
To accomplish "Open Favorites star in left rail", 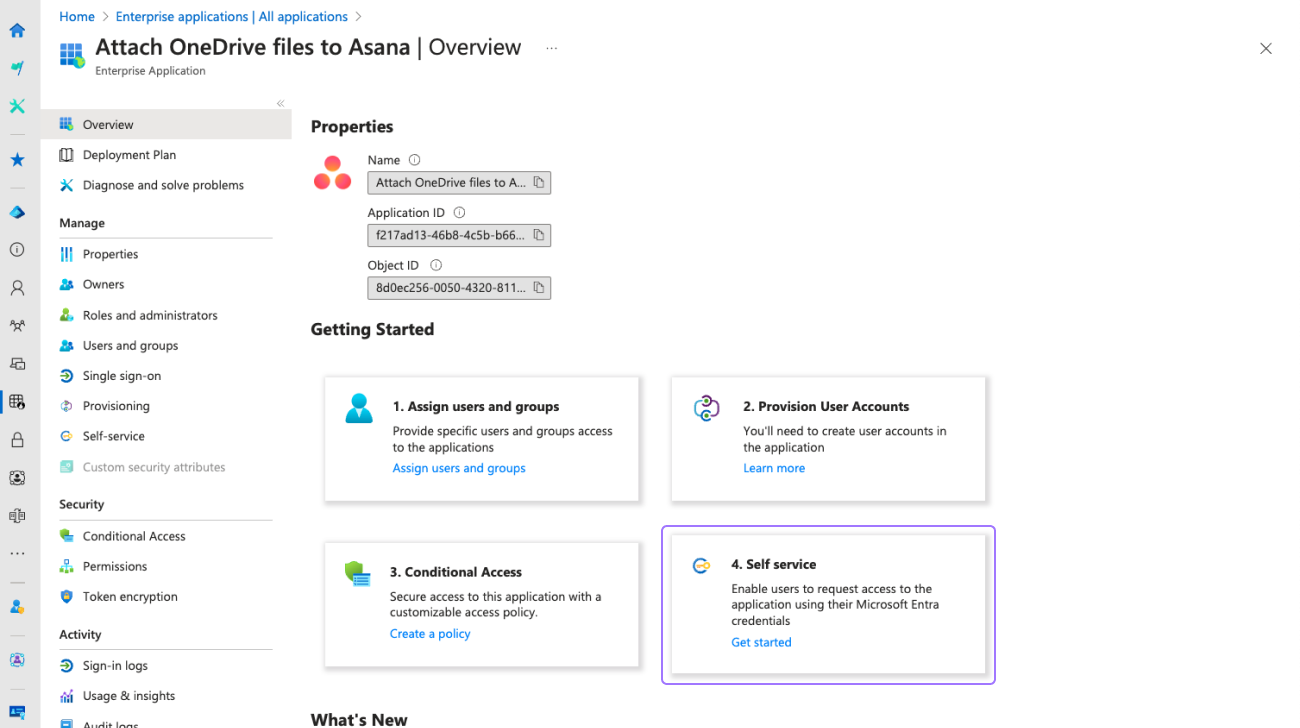I will point(17,160).
